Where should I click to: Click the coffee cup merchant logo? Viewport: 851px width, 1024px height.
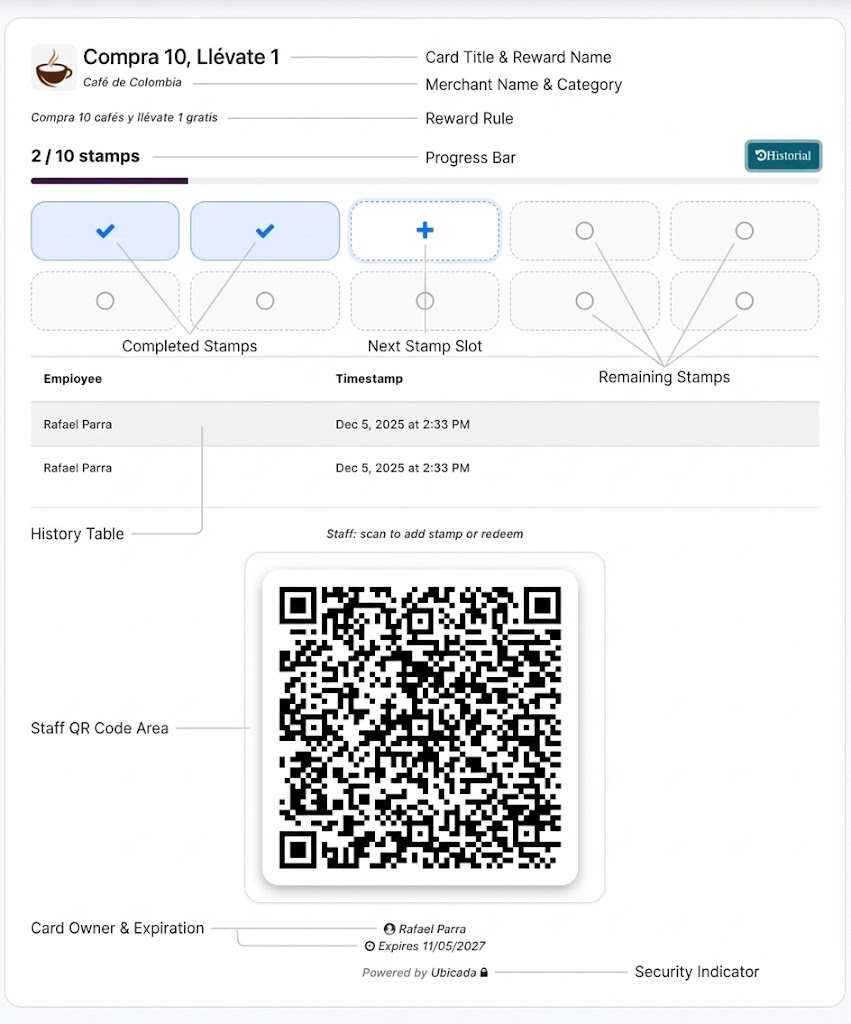pos(54,67)
